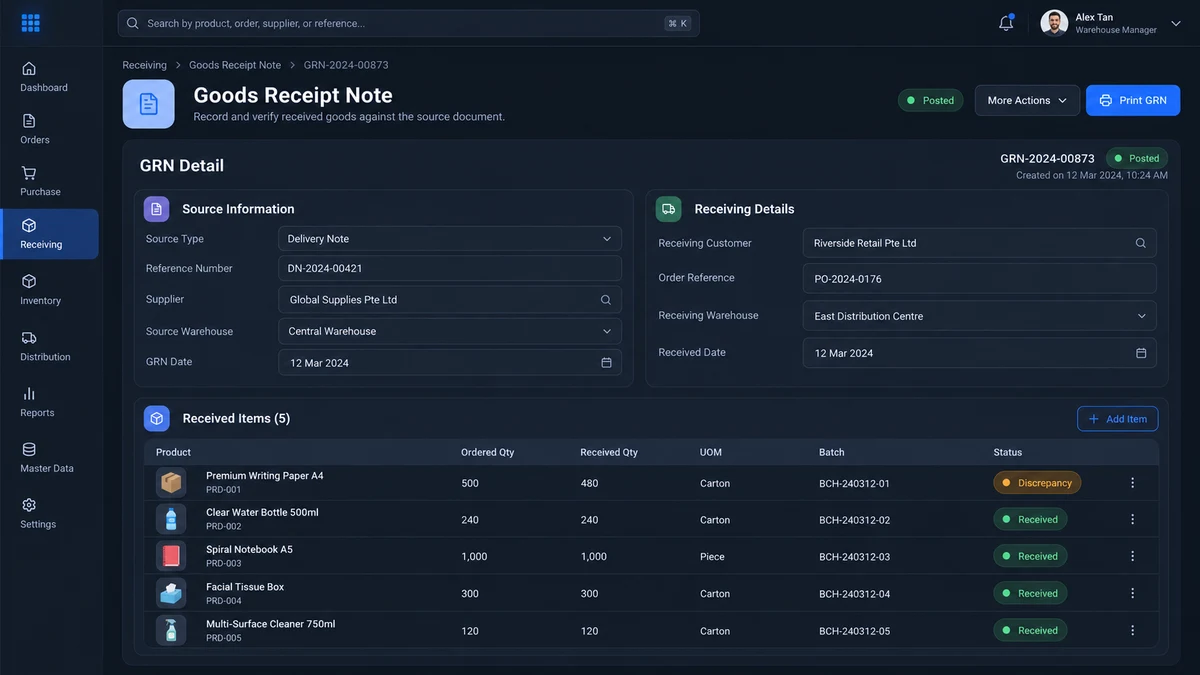This screenshot has height=675, width=1200.
Task: Click received quantity 480
Action: coord(589,483)
